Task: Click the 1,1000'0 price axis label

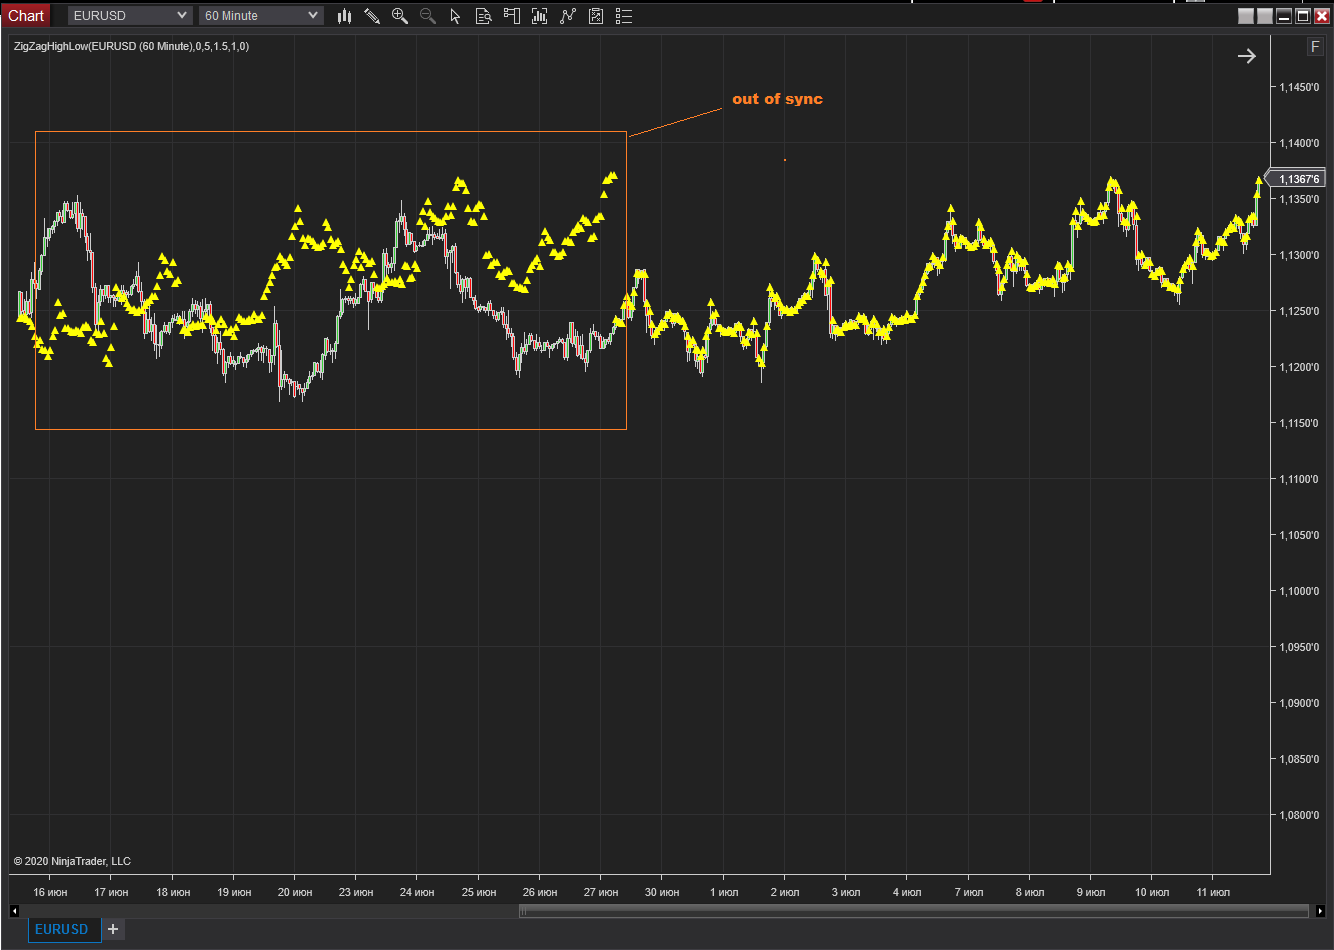Action: (x=1300, y=591)
